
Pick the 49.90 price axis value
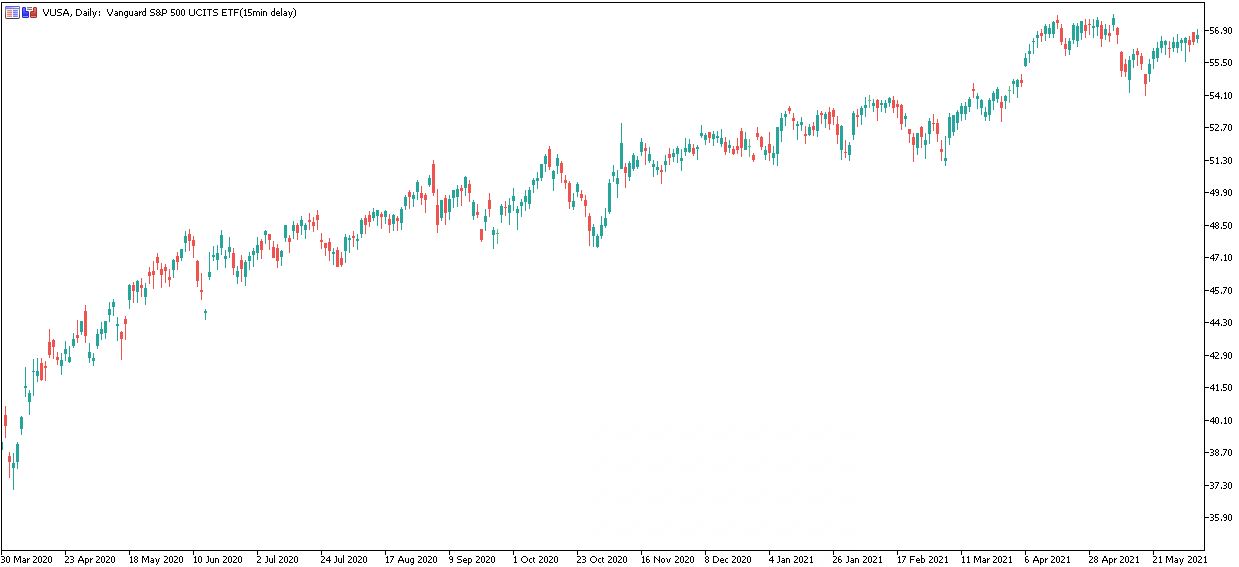[x=1220, y=193]
